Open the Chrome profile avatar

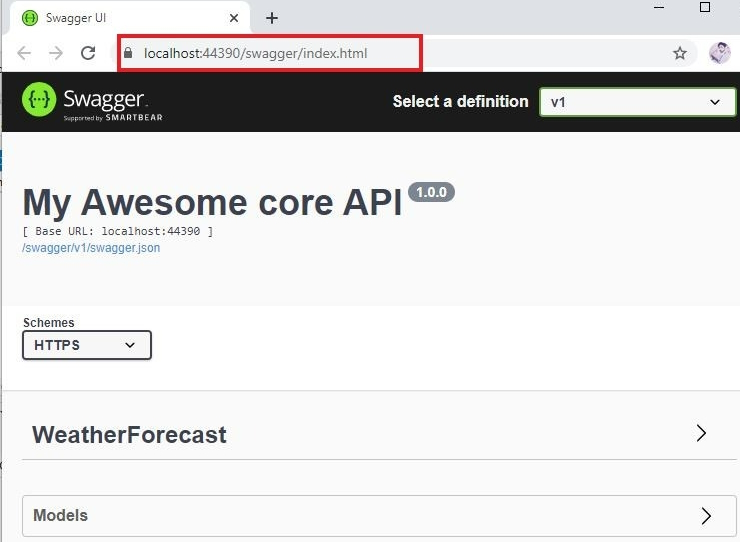(719, 53)
